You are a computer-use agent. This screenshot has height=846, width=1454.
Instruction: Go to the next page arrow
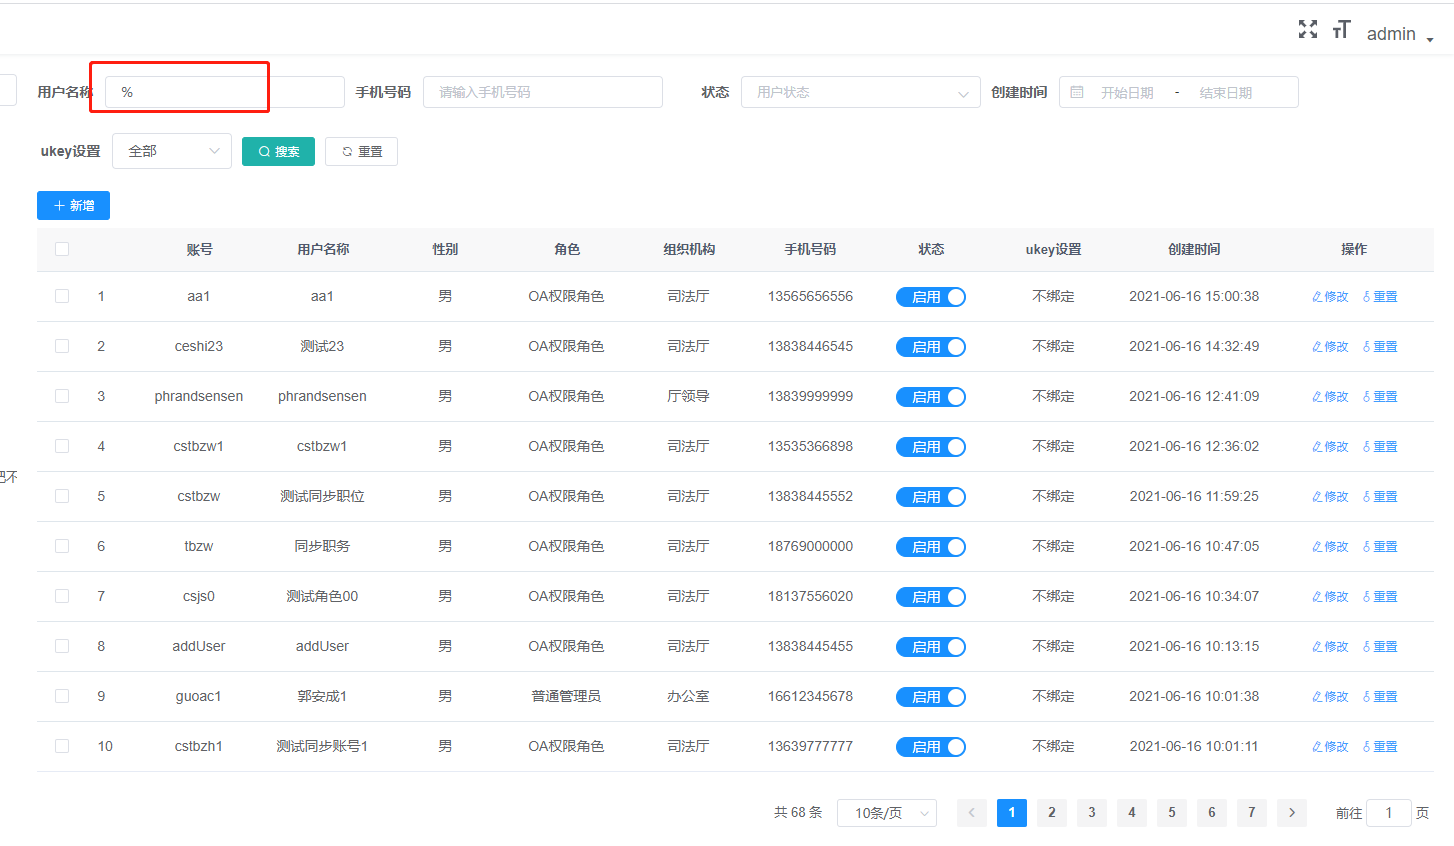tap(1292, 813)
